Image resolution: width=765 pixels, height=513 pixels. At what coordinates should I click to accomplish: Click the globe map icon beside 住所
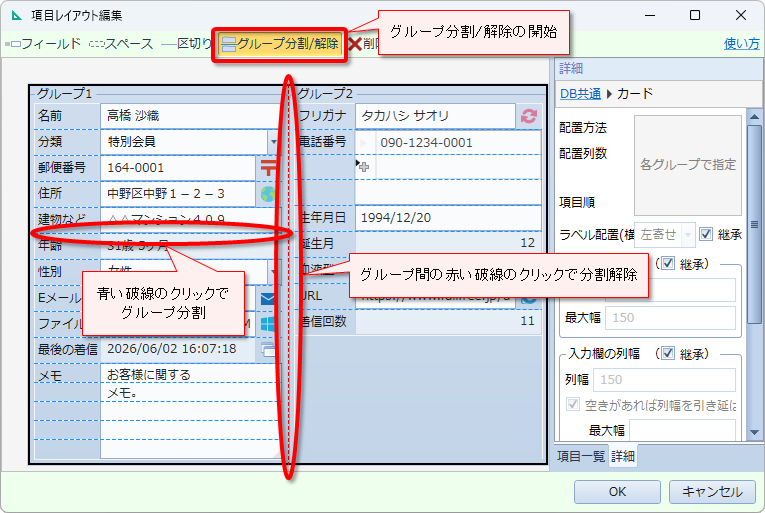click(268, 194)
